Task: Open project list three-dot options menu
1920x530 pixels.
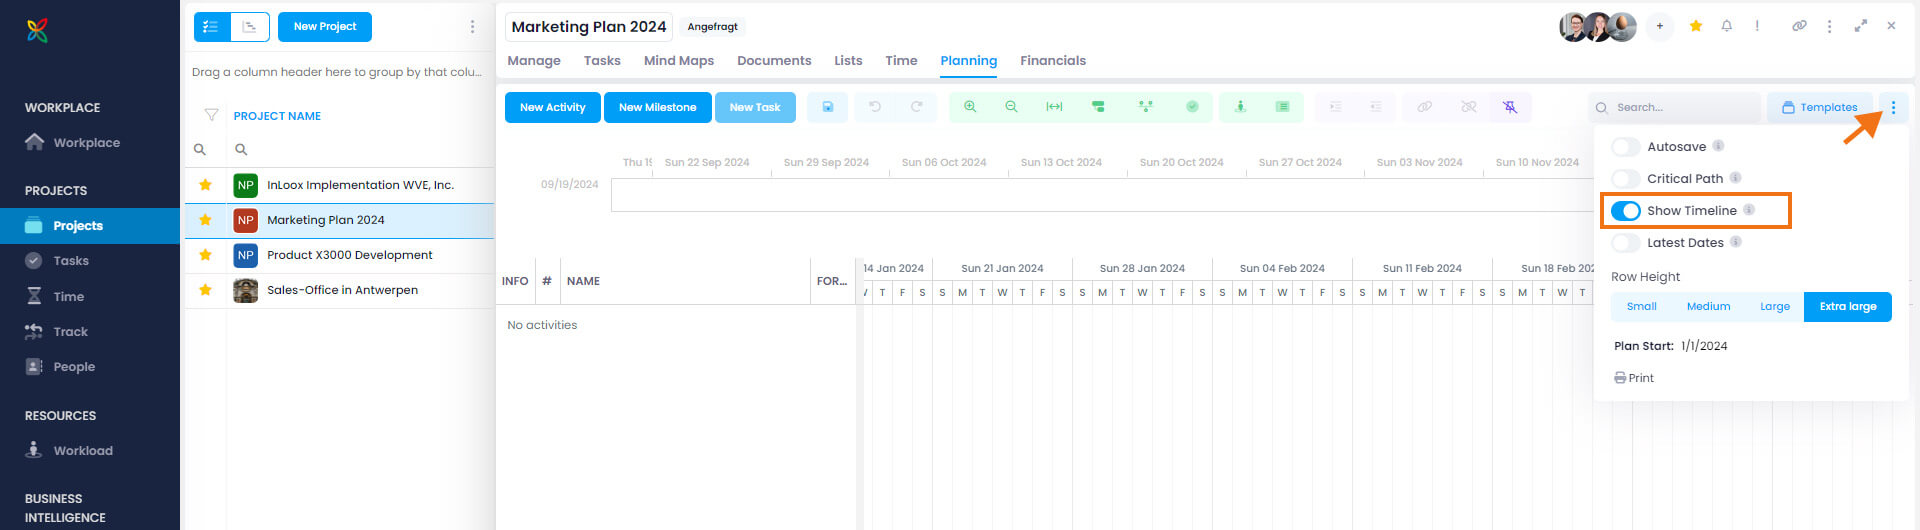Action: [472, 27]
